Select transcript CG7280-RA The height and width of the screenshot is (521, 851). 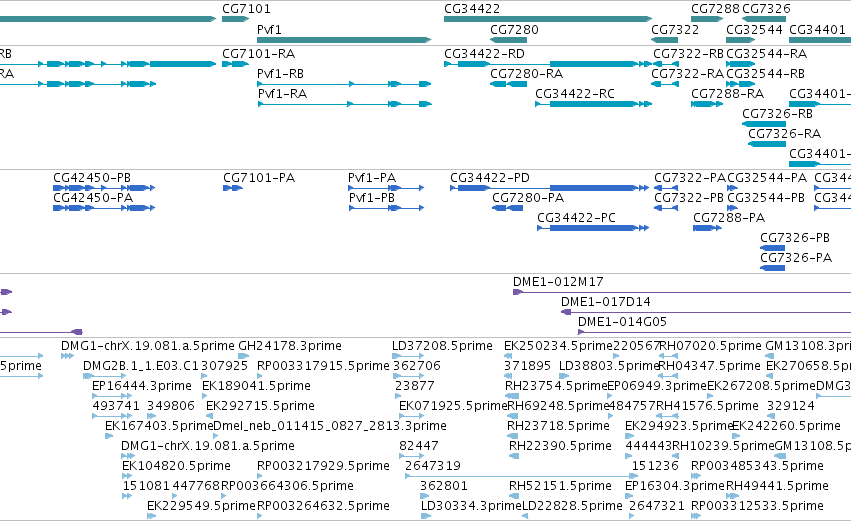click(526, 74)
